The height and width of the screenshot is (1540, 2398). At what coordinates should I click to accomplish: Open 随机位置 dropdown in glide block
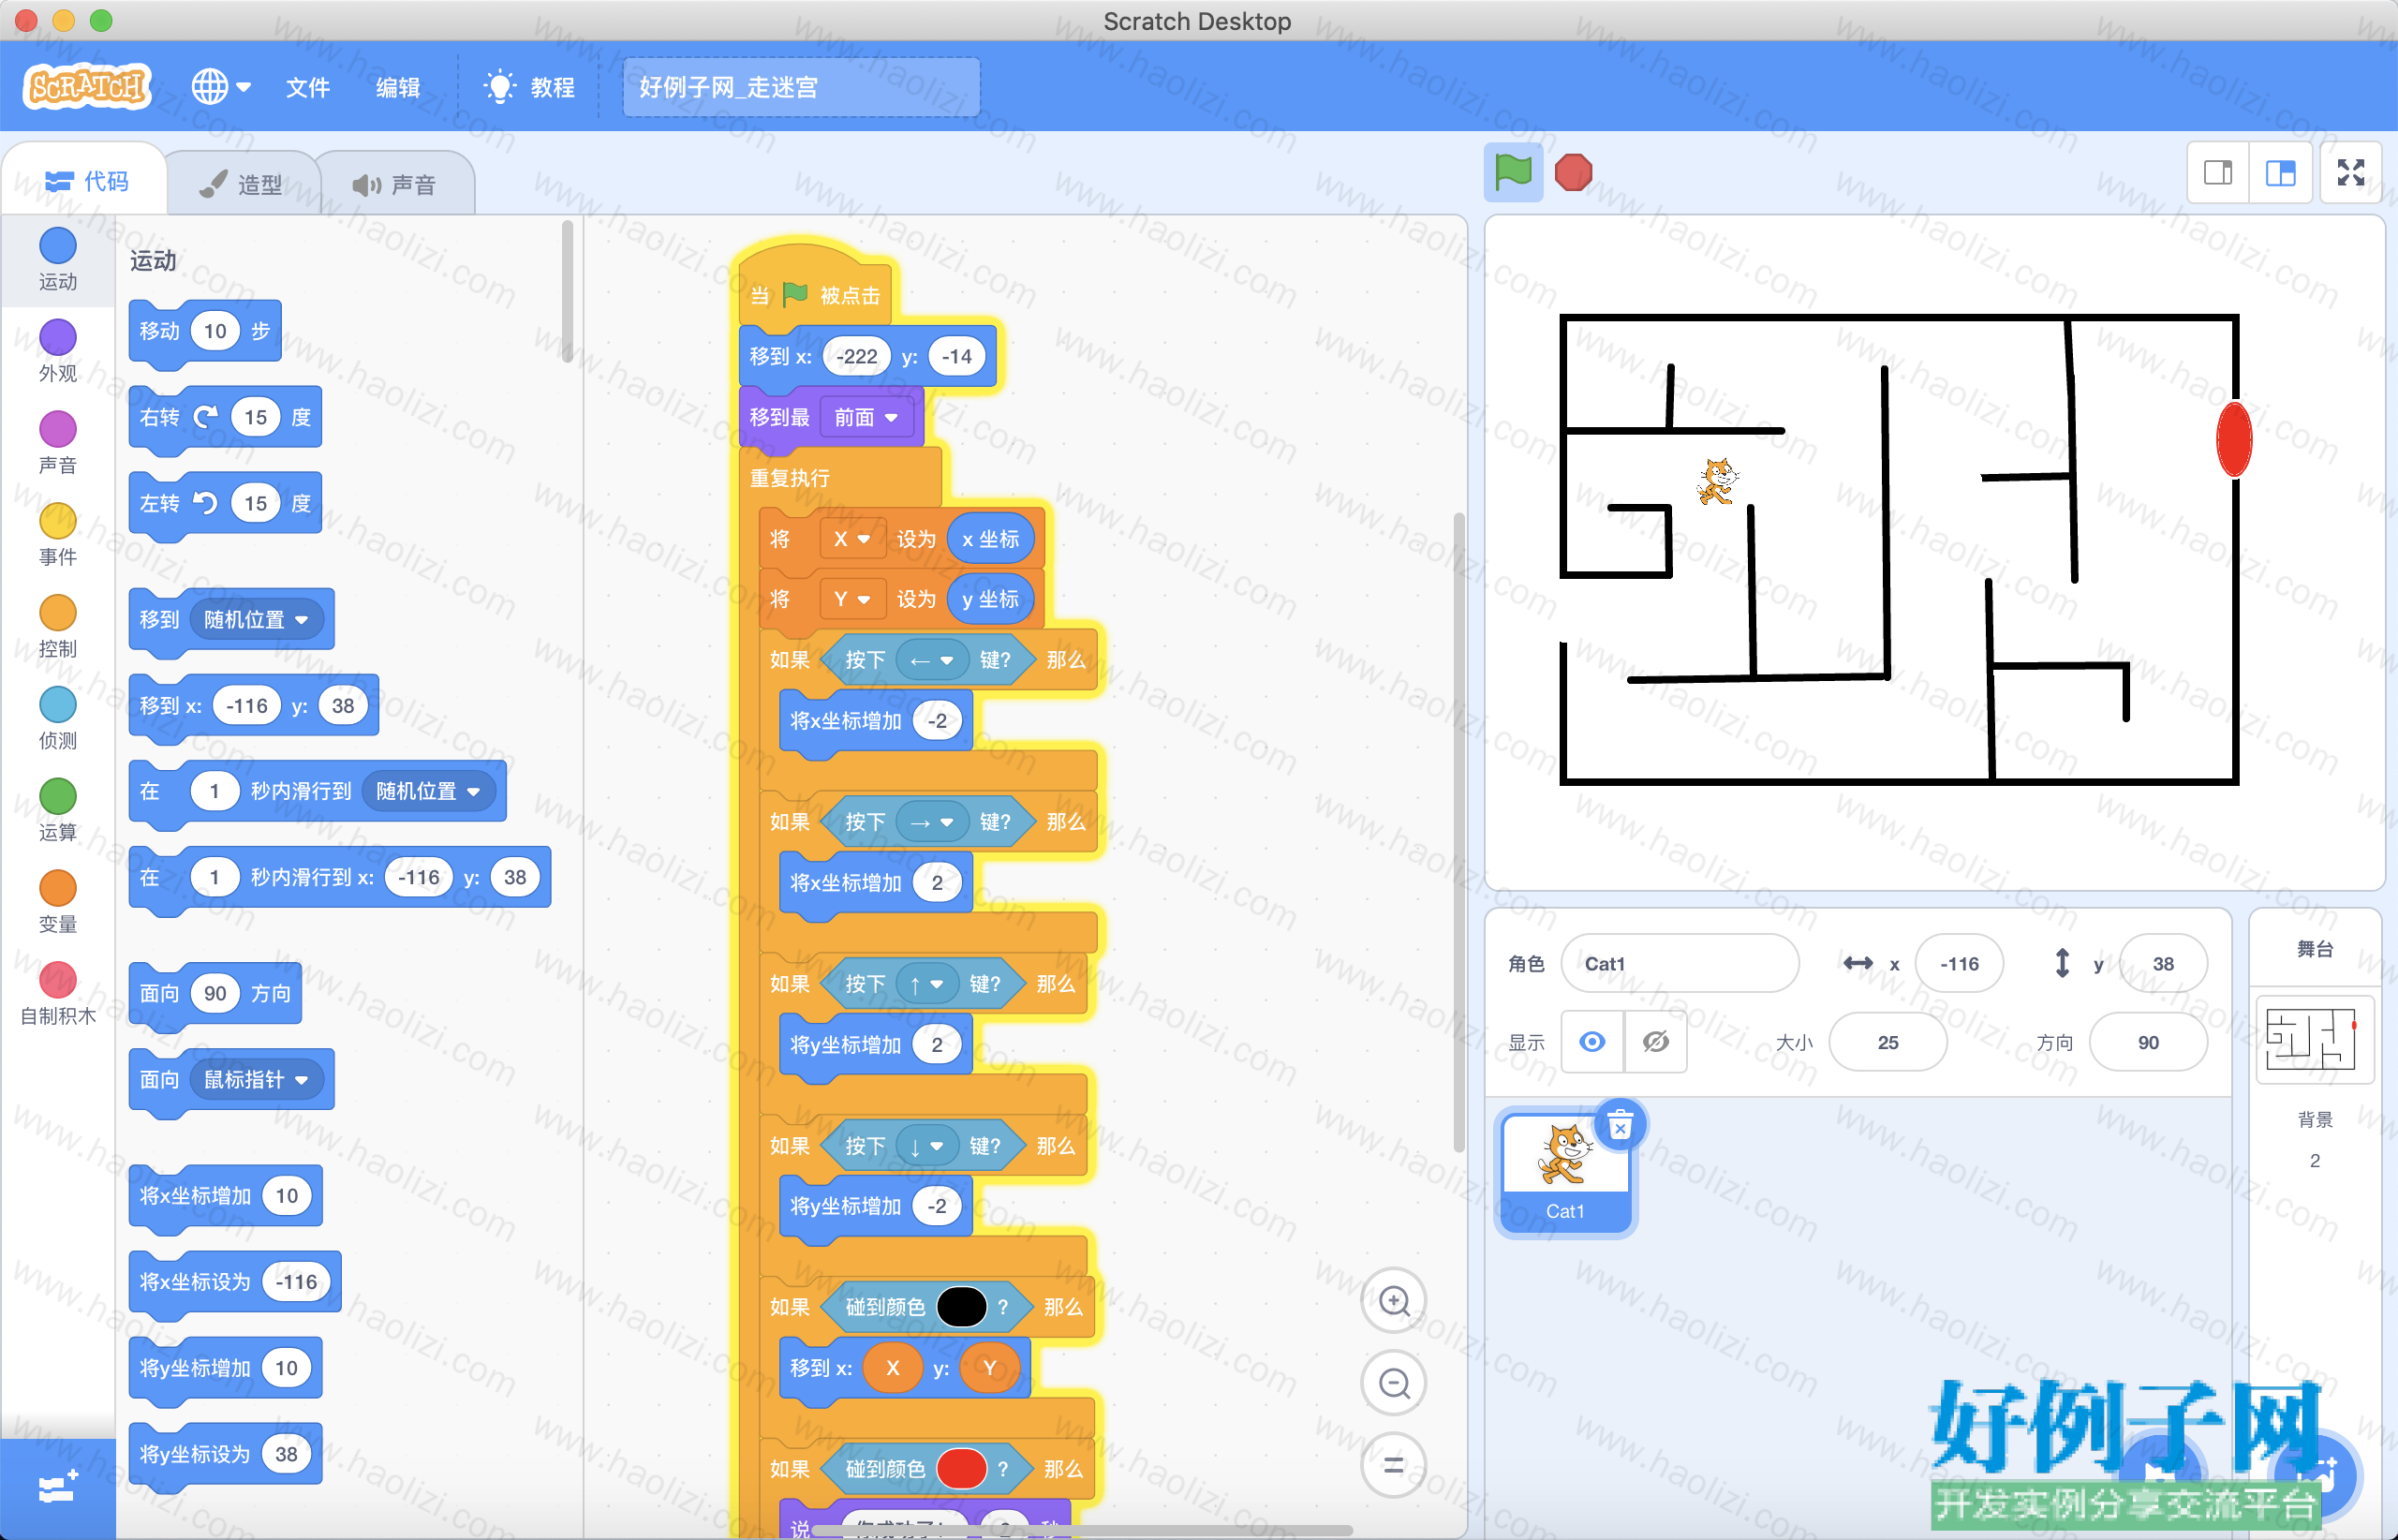pyautogui.click(x=428, y=791)
